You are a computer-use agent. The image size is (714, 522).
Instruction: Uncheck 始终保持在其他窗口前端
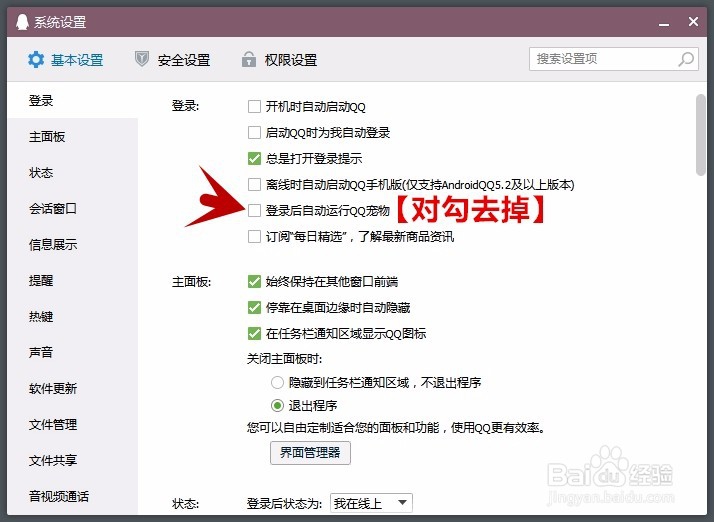coord(254,281)
